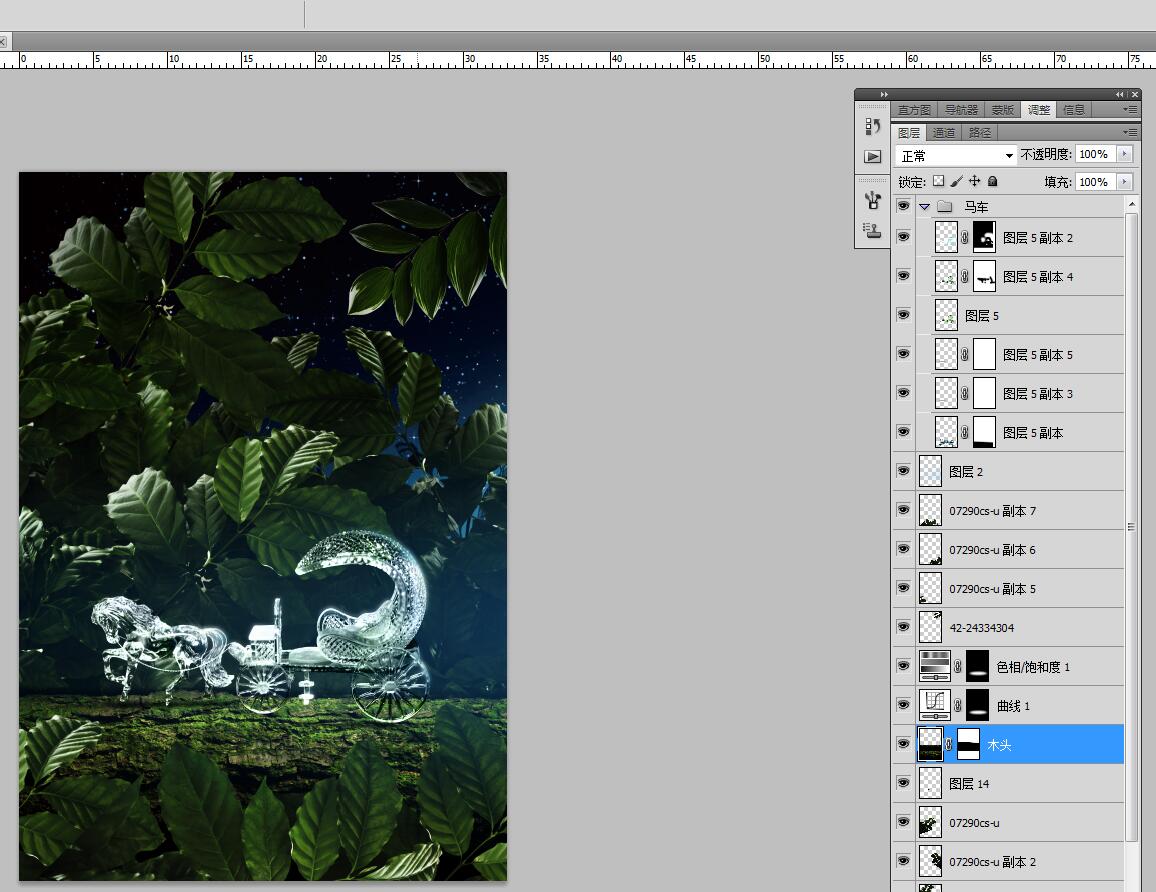Open the History panel icon in the dock

coord(872,127)
